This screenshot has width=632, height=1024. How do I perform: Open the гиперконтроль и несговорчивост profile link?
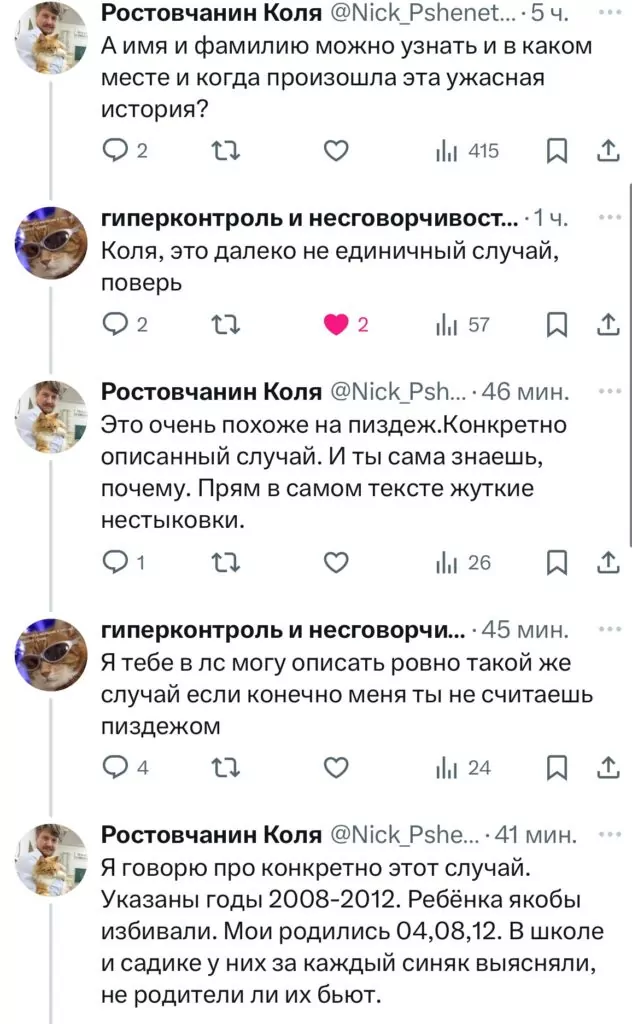pos(310,218)
